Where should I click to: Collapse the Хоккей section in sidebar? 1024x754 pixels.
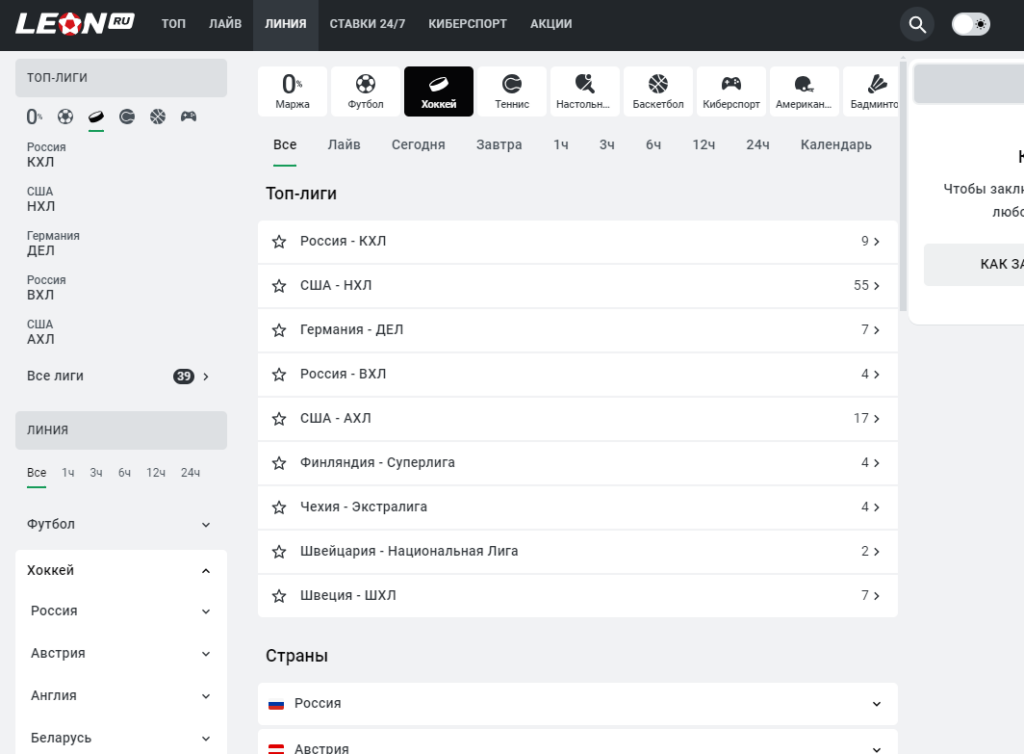pyautogui.click(x=121, y=571)
